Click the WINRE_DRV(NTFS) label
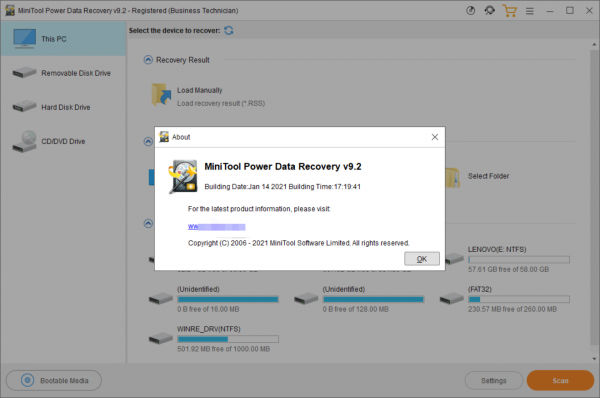 point(209,329)
